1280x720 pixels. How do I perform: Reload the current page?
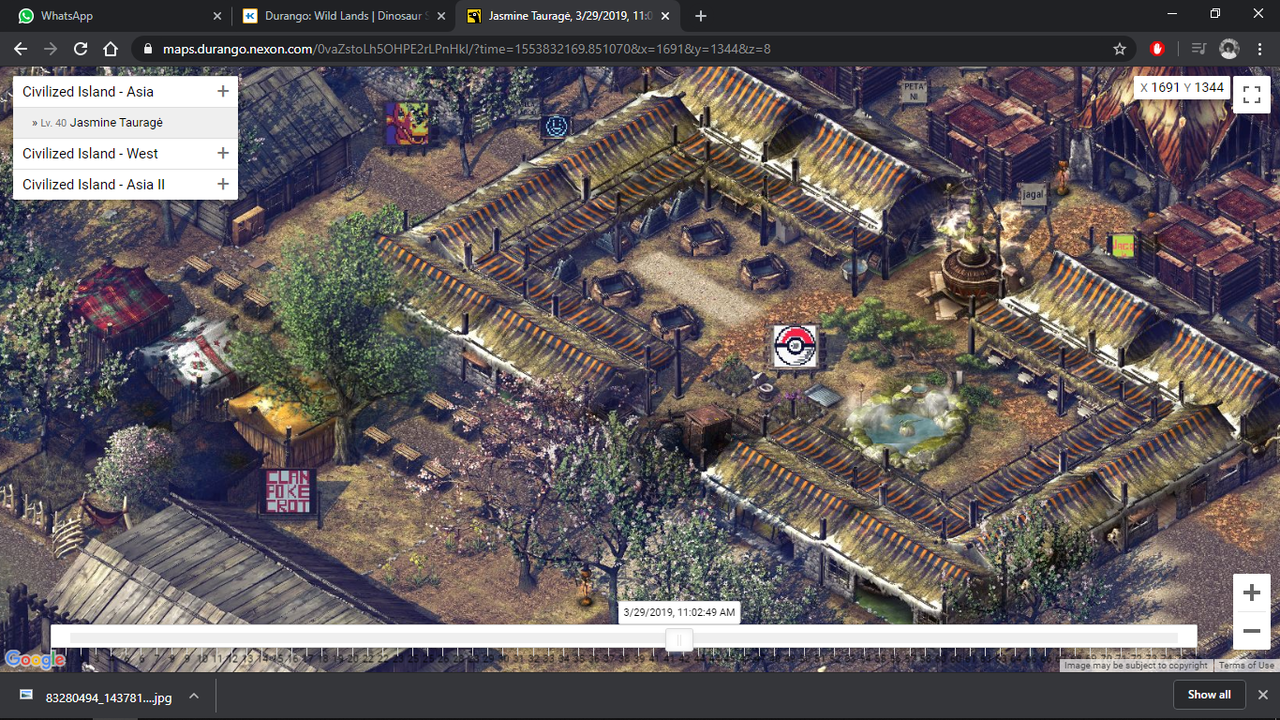coord(81,49)
